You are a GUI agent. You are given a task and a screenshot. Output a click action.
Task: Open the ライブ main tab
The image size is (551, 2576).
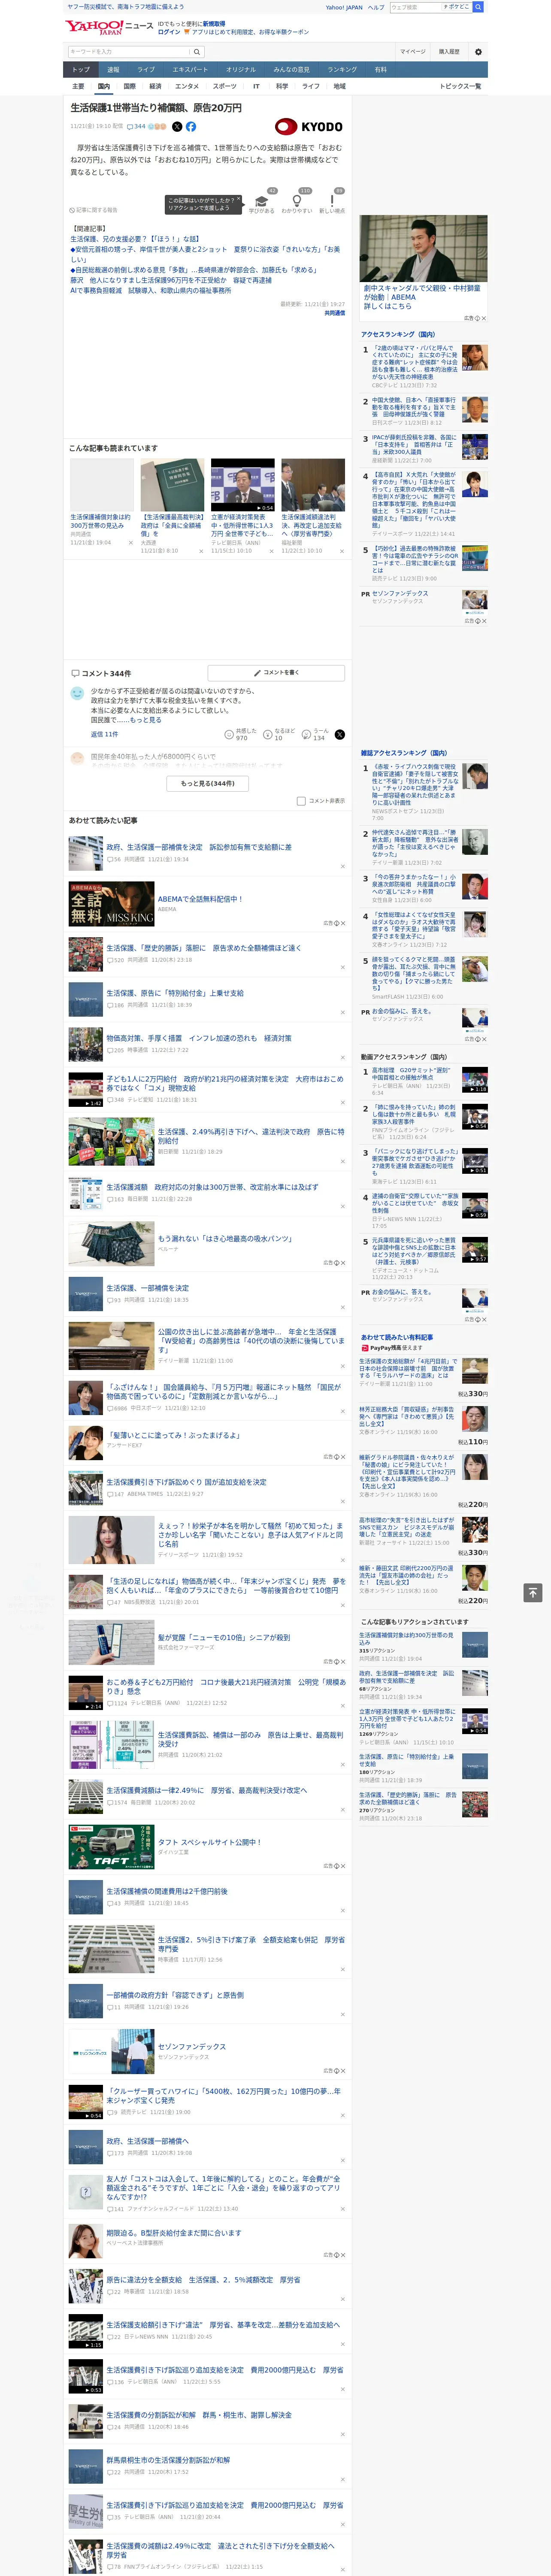click(146, 70)
